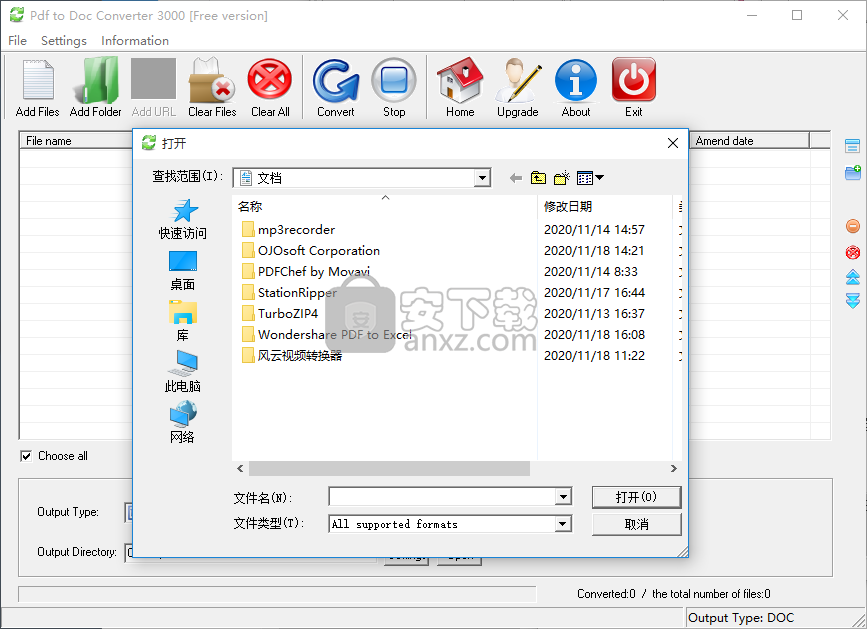The width and height of the screenshot is (867, 629).
Task: Select 快速访问 in the dialog places bar
Action: coord(183,219)
